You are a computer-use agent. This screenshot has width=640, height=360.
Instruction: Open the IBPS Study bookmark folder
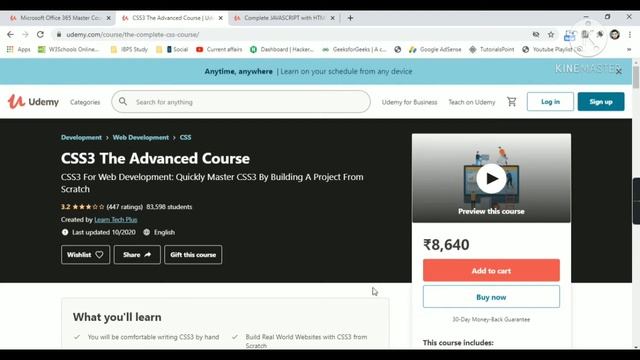(129, 49)
